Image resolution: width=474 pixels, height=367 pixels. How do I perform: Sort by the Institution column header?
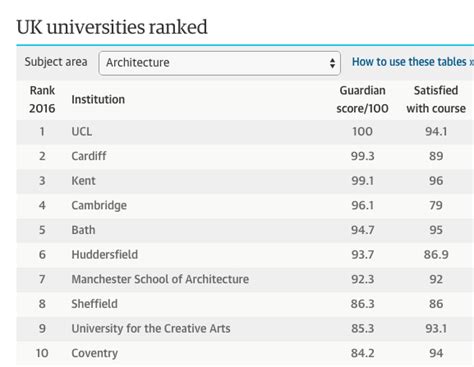(x=98, y=99)
